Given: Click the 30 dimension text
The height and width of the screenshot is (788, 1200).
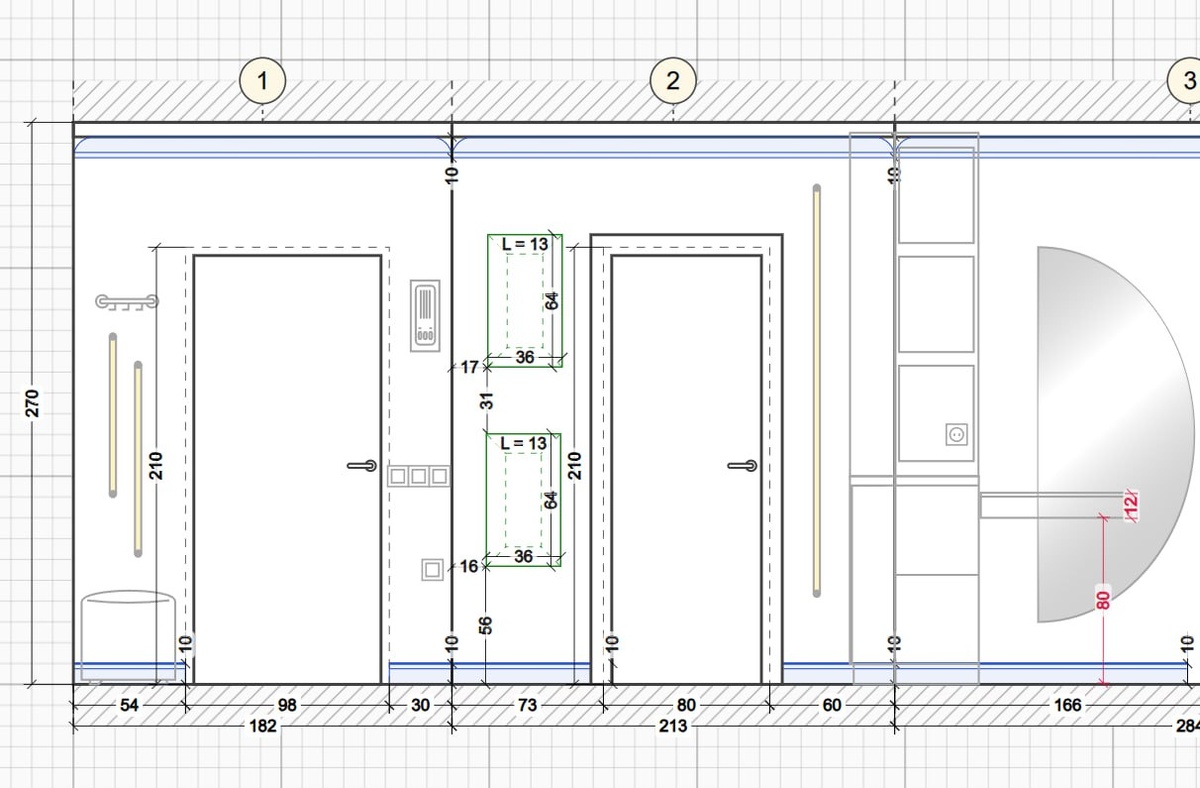Looking at the screenshot, I should click(x=420, y=705).
